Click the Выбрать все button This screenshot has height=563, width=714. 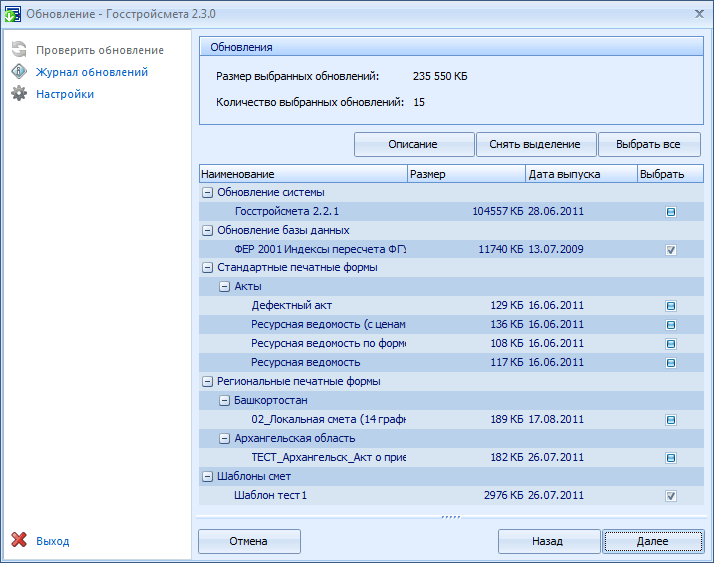click(x=649, y=144)
